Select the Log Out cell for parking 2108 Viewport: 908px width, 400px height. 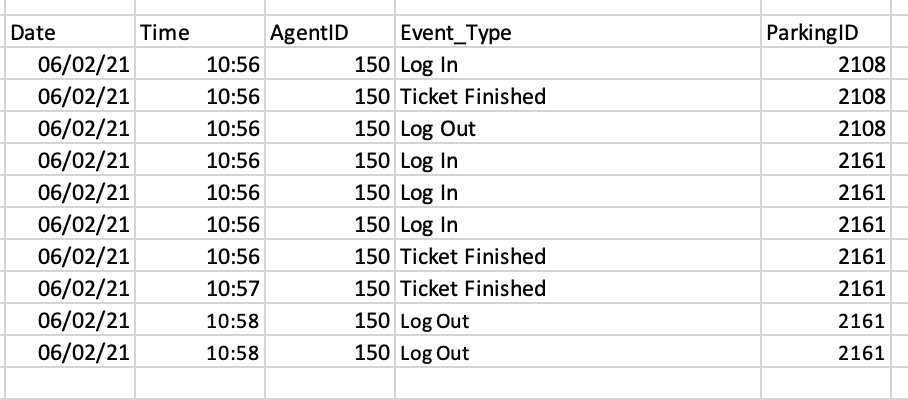click(577, 128)
